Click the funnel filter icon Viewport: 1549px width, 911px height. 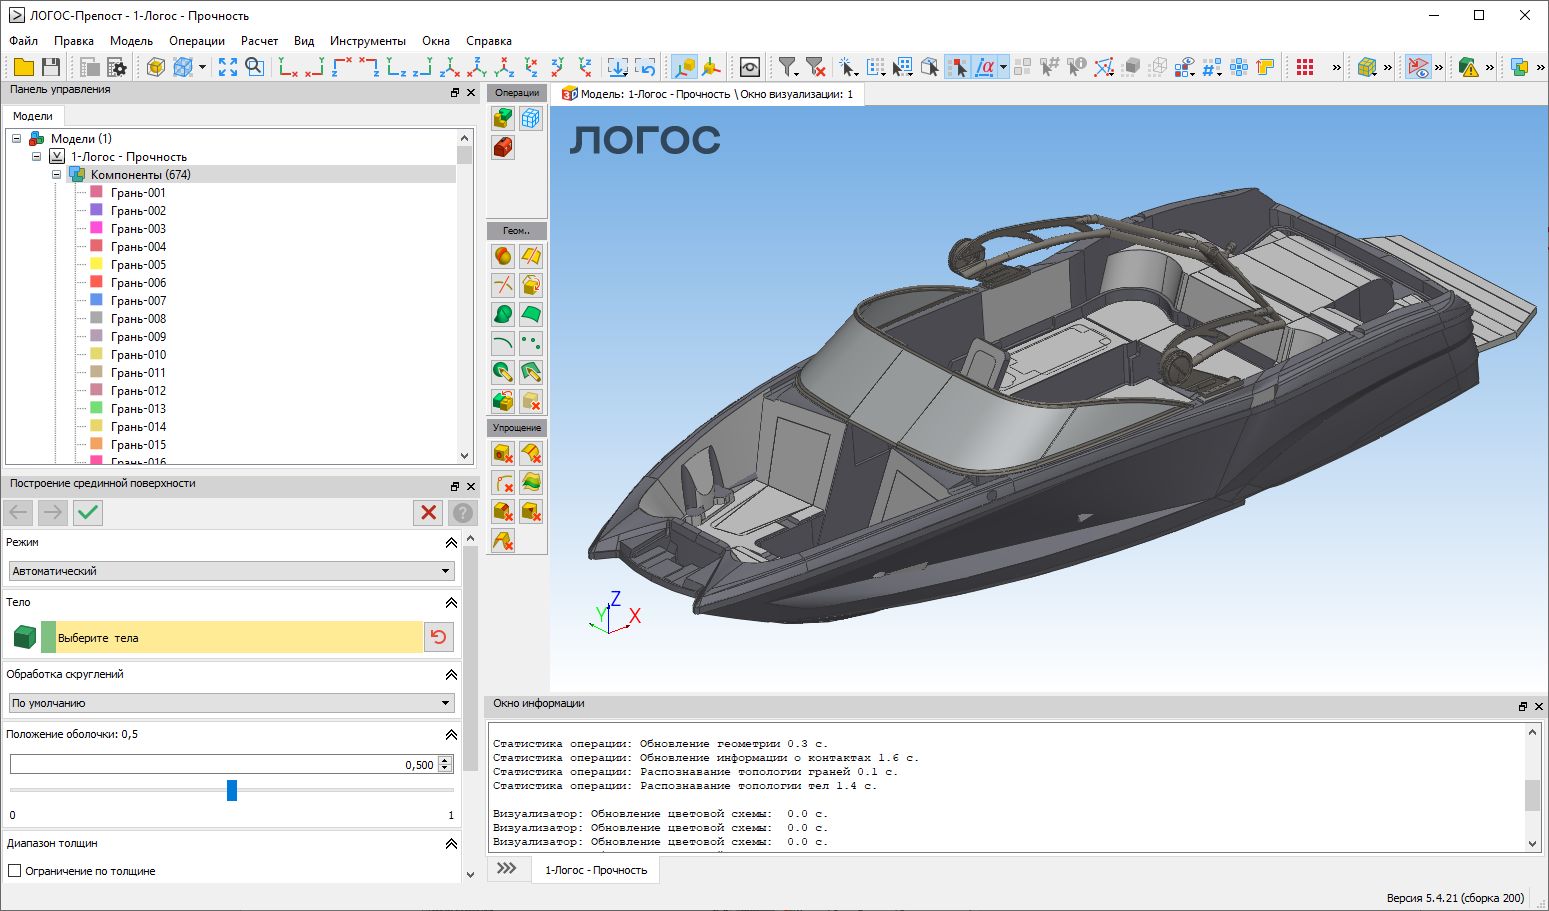pyautogui.click(x=788, y=67)
